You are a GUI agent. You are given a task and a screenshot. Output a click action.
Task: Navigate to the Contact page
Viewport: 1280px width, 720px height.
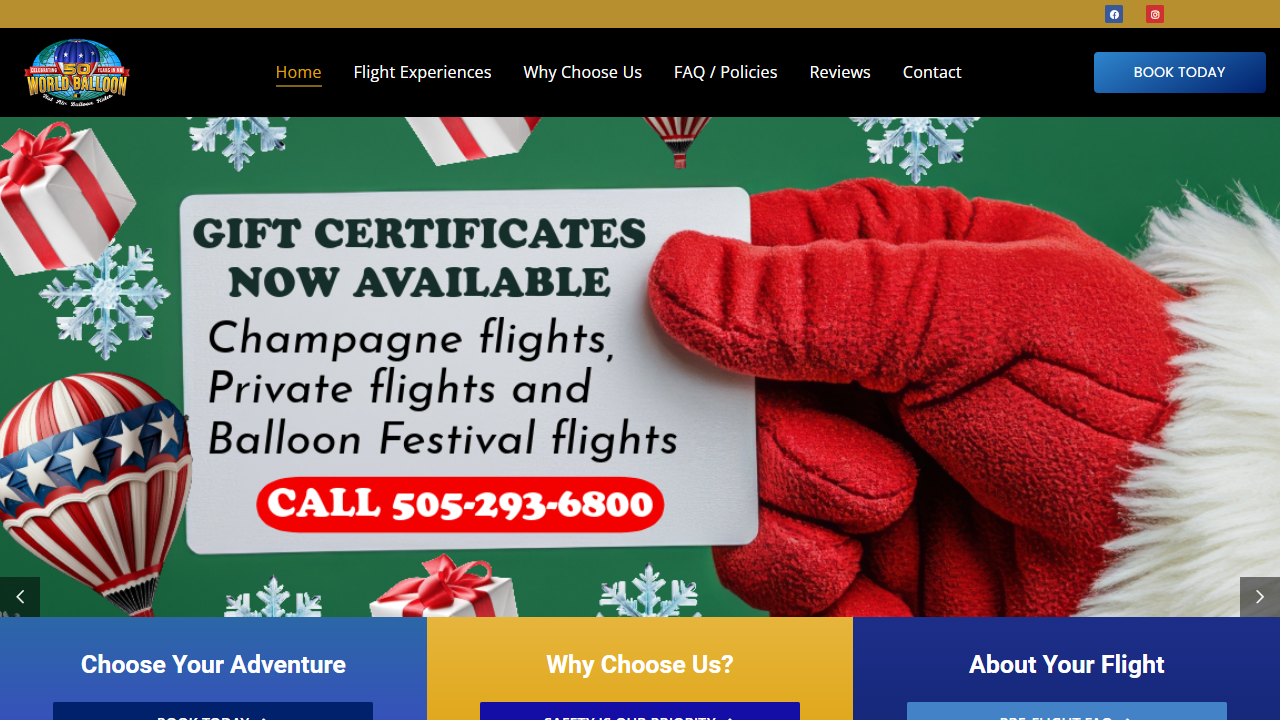(x=932, y=72)
